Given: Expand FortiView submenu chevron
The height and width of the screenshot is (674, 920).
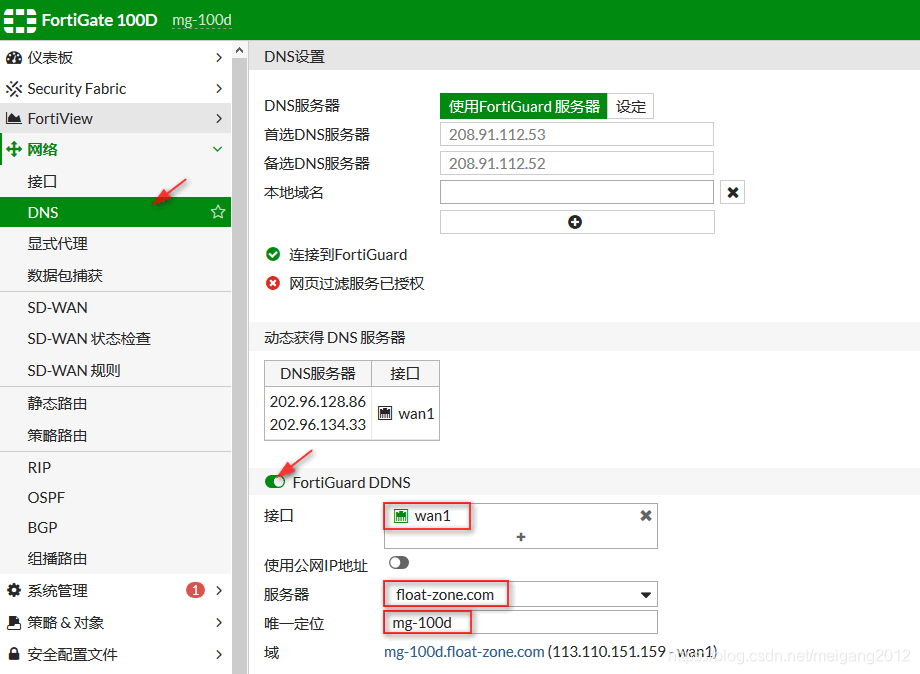Looking at the screenshot, I should pos(219,118).
